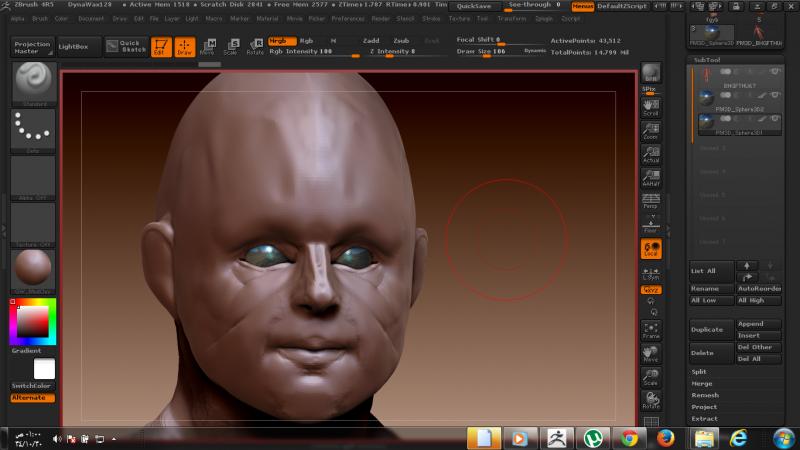Expand the Merge section
The width and height of the screenshot is (800, 450).
click(x=702, y=384)
